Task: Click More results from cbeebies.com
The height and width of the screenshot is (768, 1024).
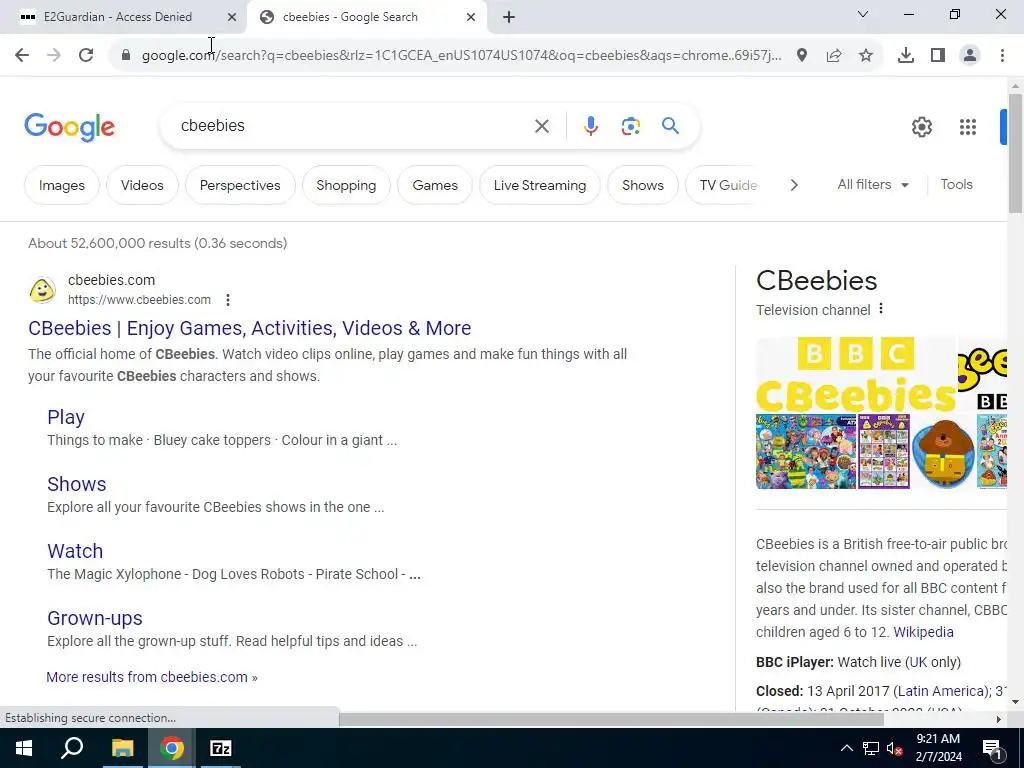Action: 152,677
